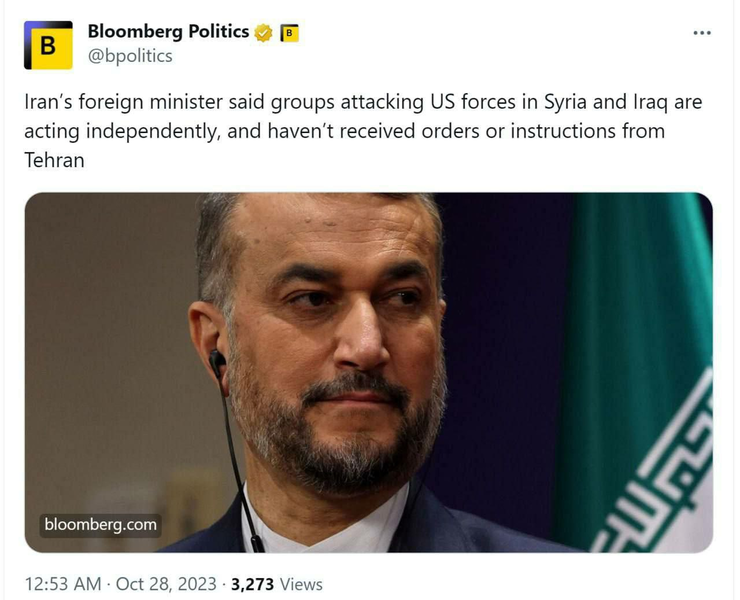Image resolution: width=740 pixels, height=600 pixels.
Task: Open the three-dot more options menu
Action: (x=702, y=33)
